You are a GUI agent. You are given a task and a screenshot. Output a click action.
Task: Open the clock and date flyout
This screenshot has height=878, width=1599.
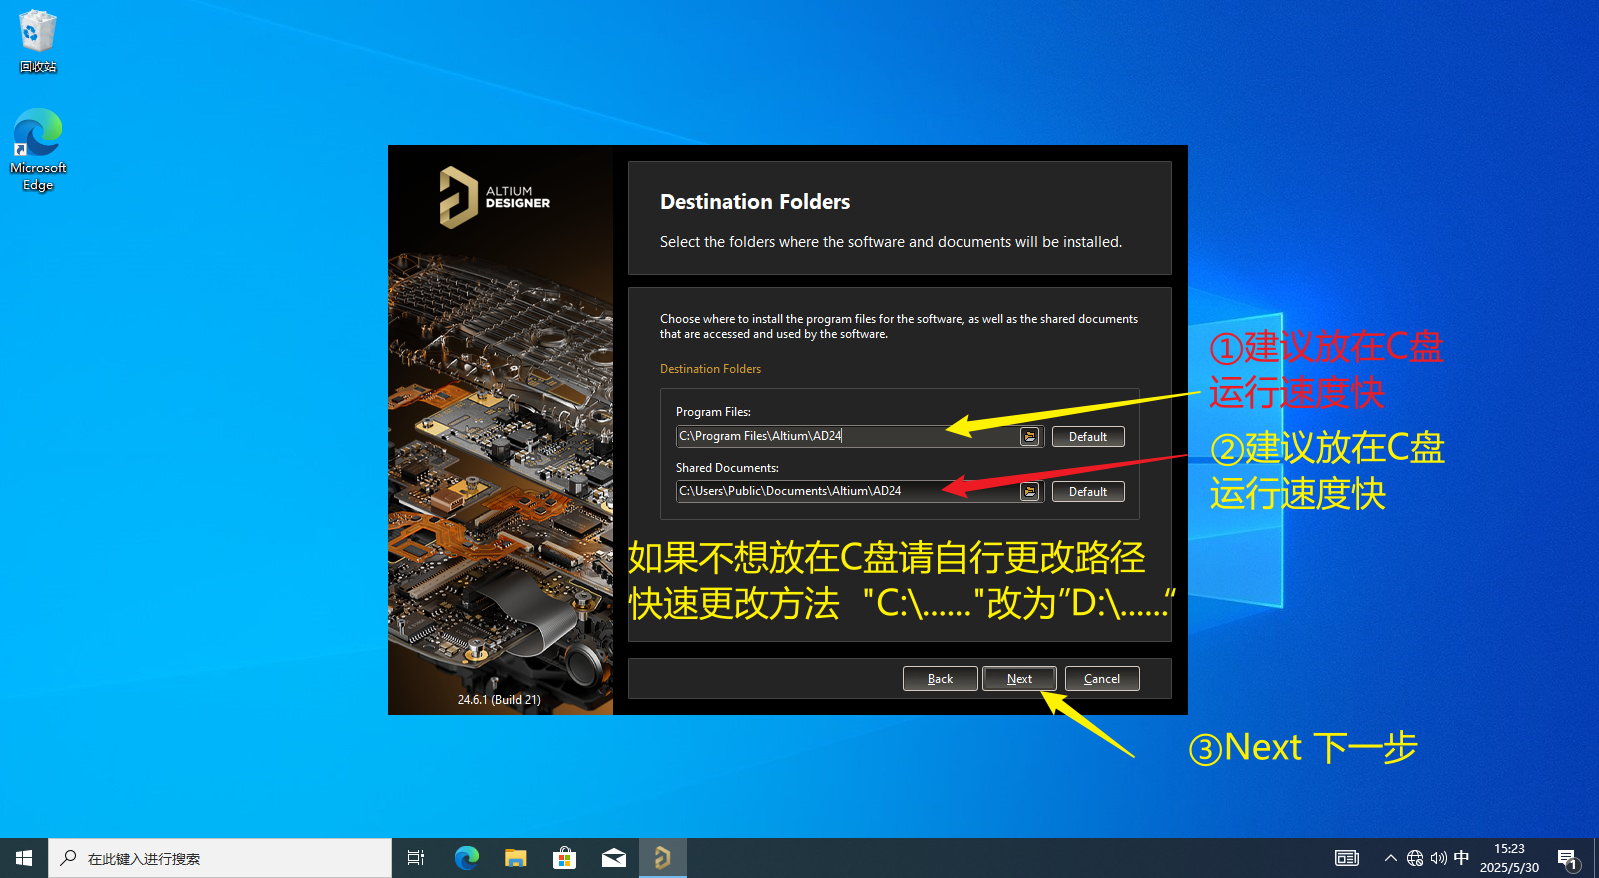(x=1509, y=858)
